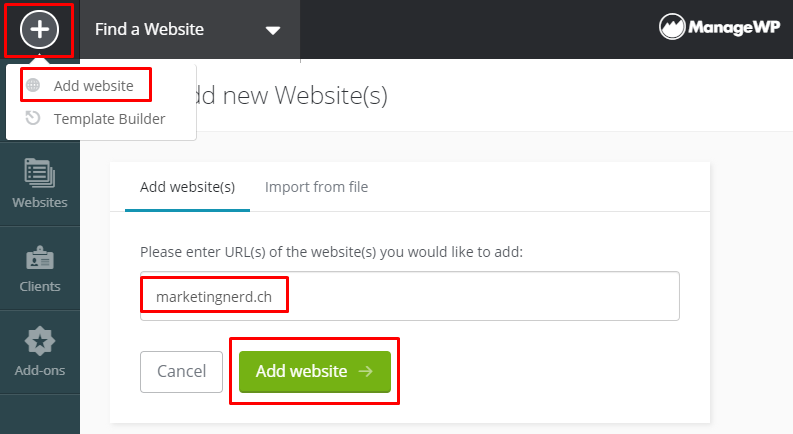Open the Find a Website selector
The image size is (793, 434).
tap(190, 29)
